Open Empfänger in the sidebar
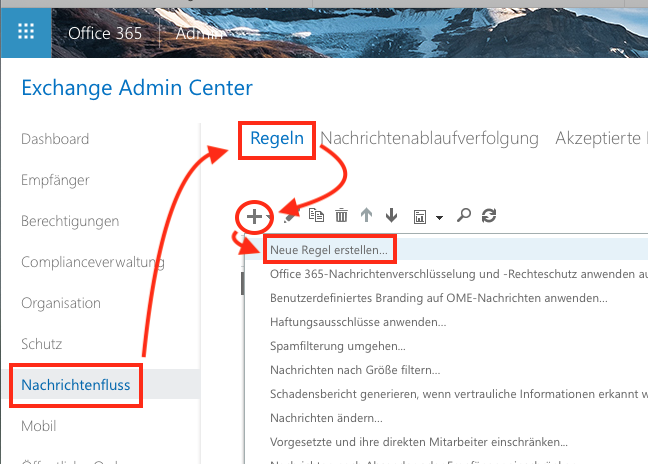 [x=55, y=180]
